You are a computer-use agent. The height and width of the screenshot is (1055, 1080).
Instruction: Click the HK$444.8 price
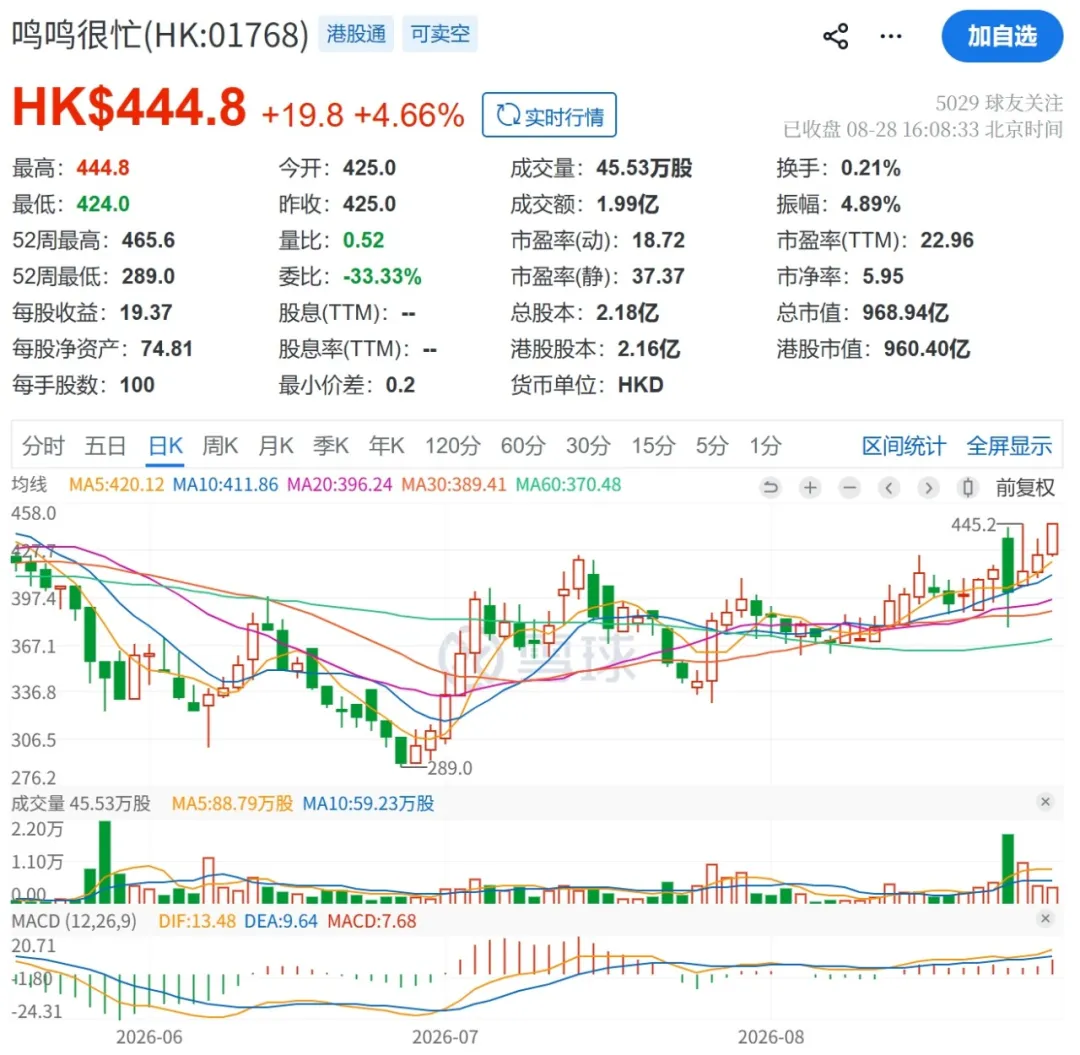point(129,107)
